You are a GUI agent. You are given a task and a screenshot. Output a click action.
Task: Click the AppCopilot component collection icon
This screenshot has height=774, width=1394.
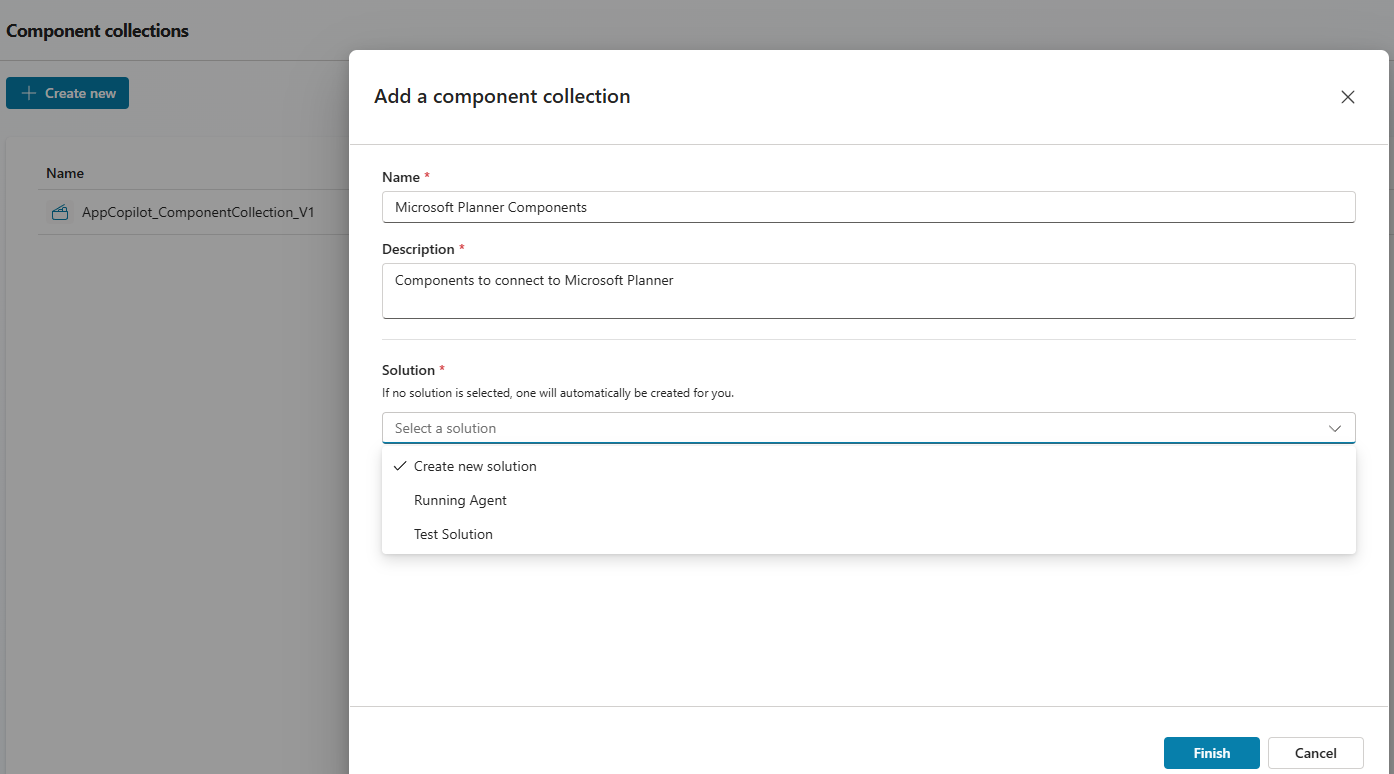60,212
